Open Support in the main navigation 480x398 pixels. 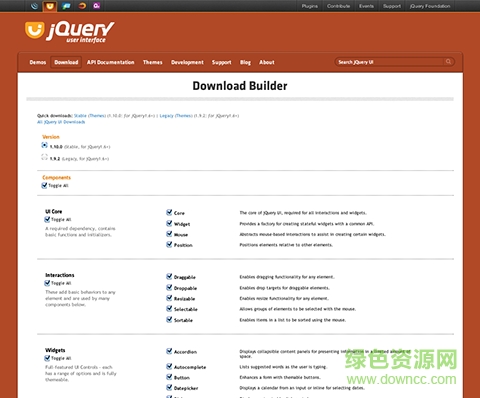(222, 62)
